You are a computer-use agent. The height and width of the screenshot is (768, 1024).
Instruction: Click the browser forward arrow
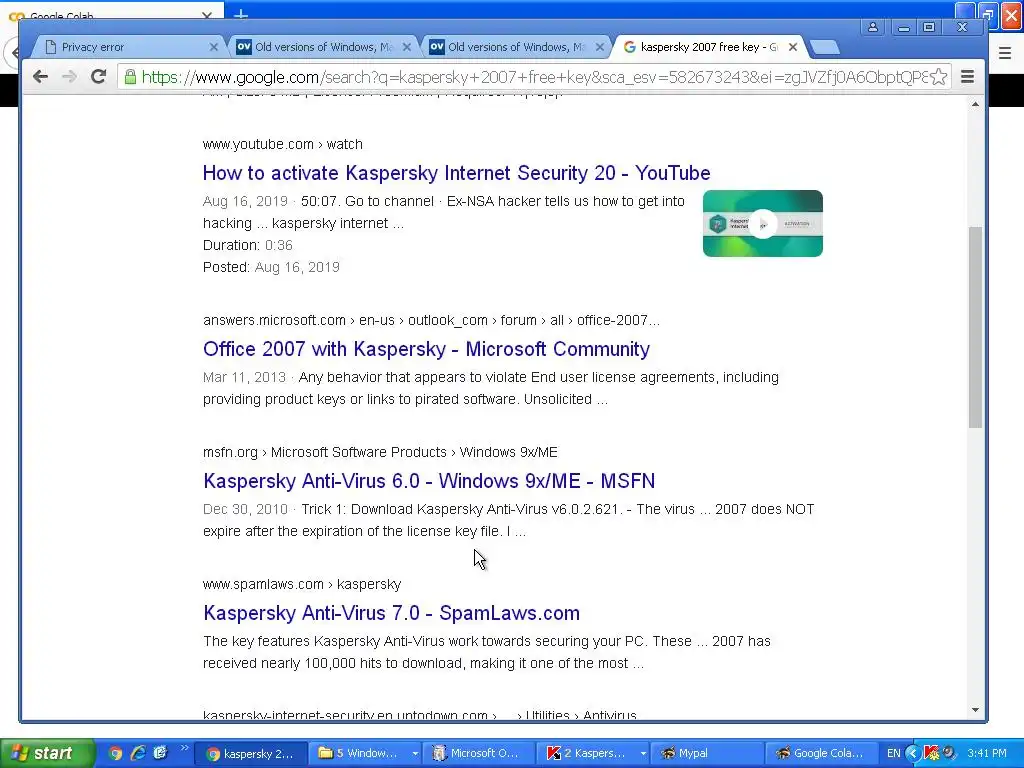(69, 77)
